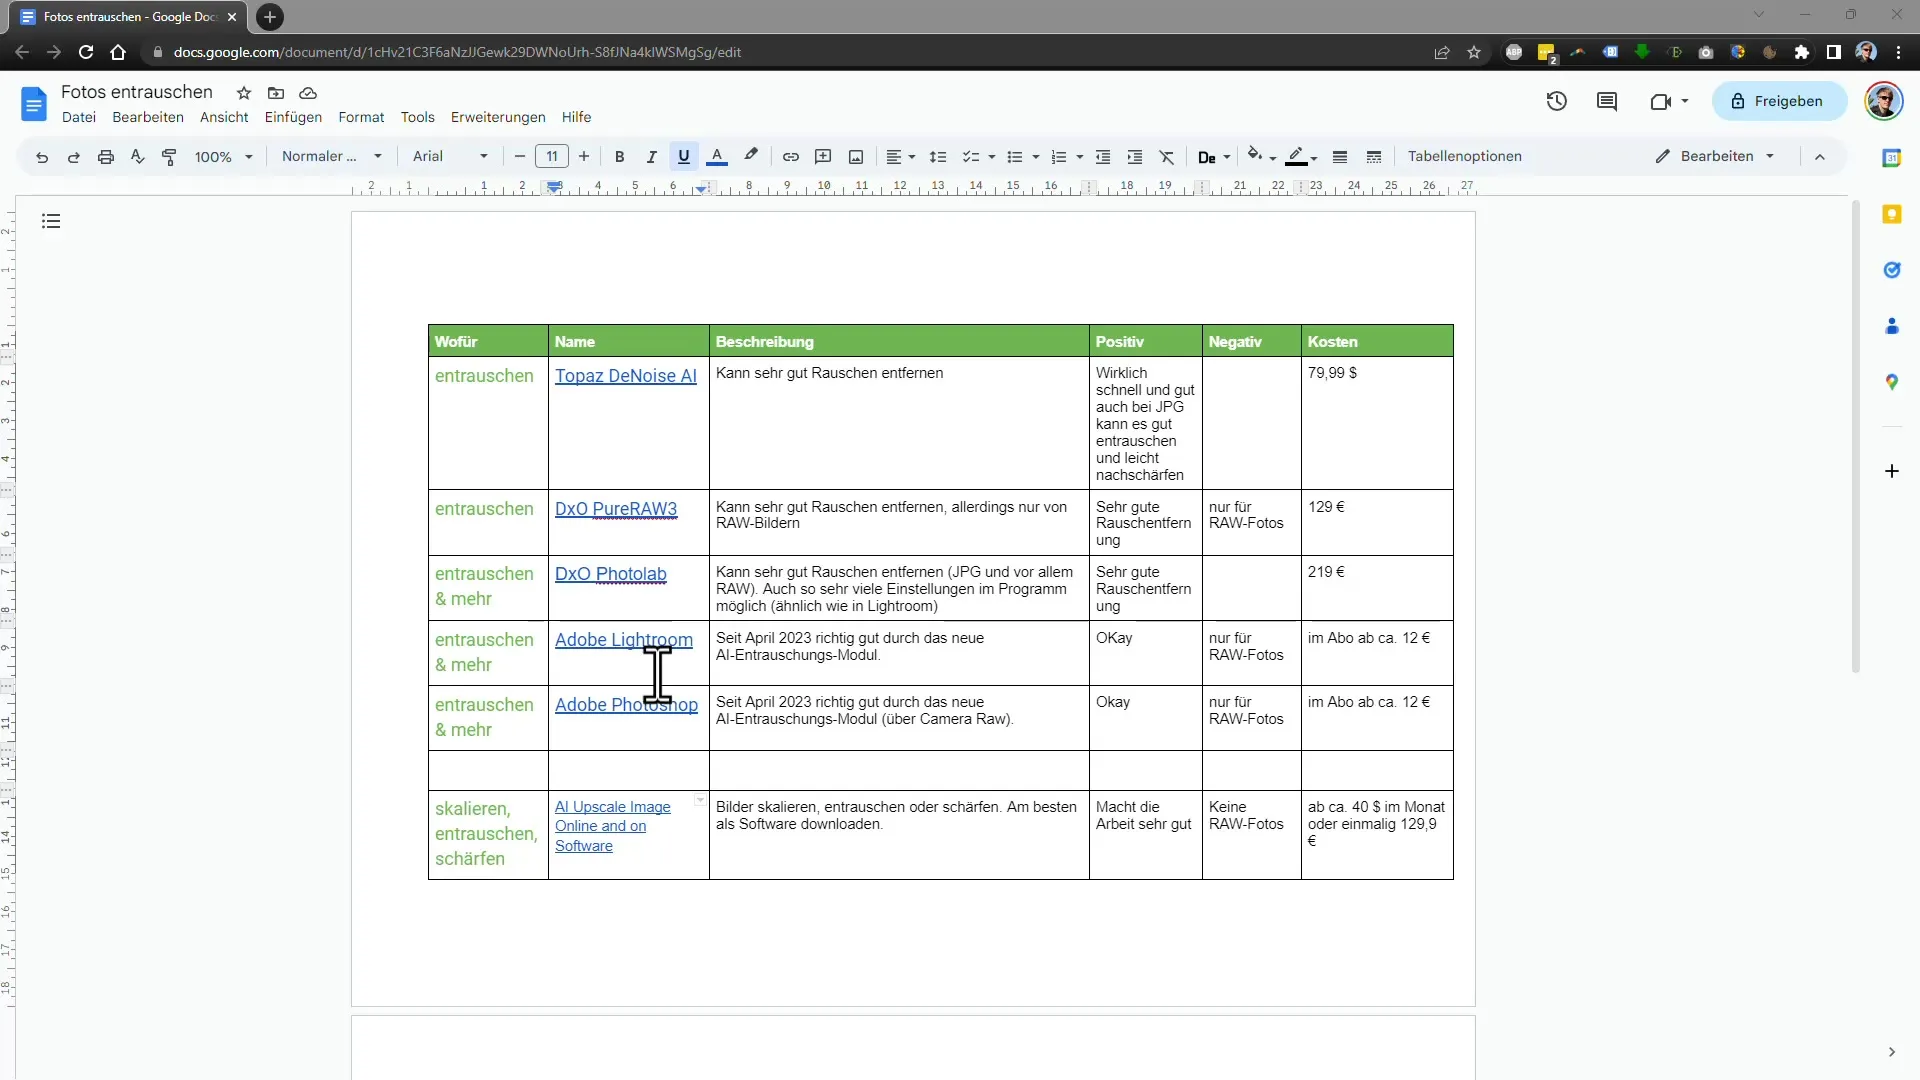Click the Underline formatting icon
Viewport: 1920px width, 1080px height.
(x=683, y=156)
